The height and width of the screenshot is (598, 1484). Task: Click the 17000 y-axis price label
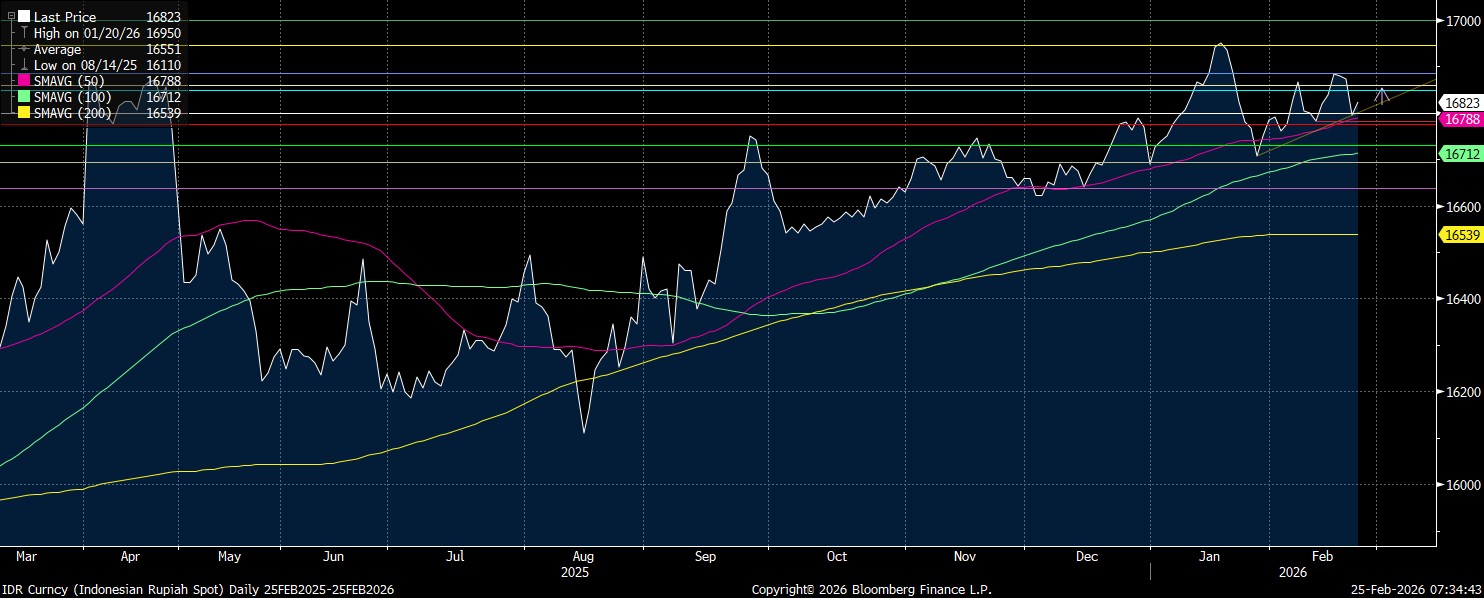point(1462,20)
